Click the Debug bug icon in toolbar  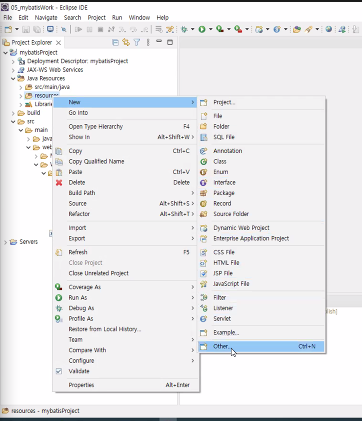point(184,29)
